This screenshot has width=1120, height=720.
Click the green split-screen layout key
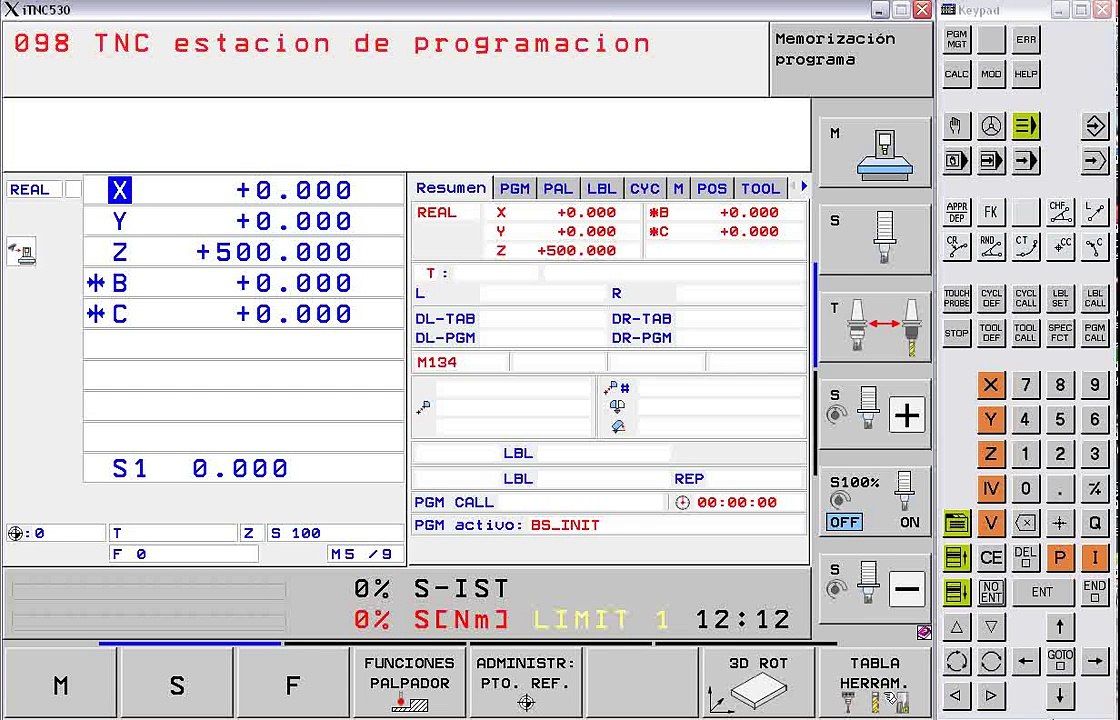pos(956,523)
